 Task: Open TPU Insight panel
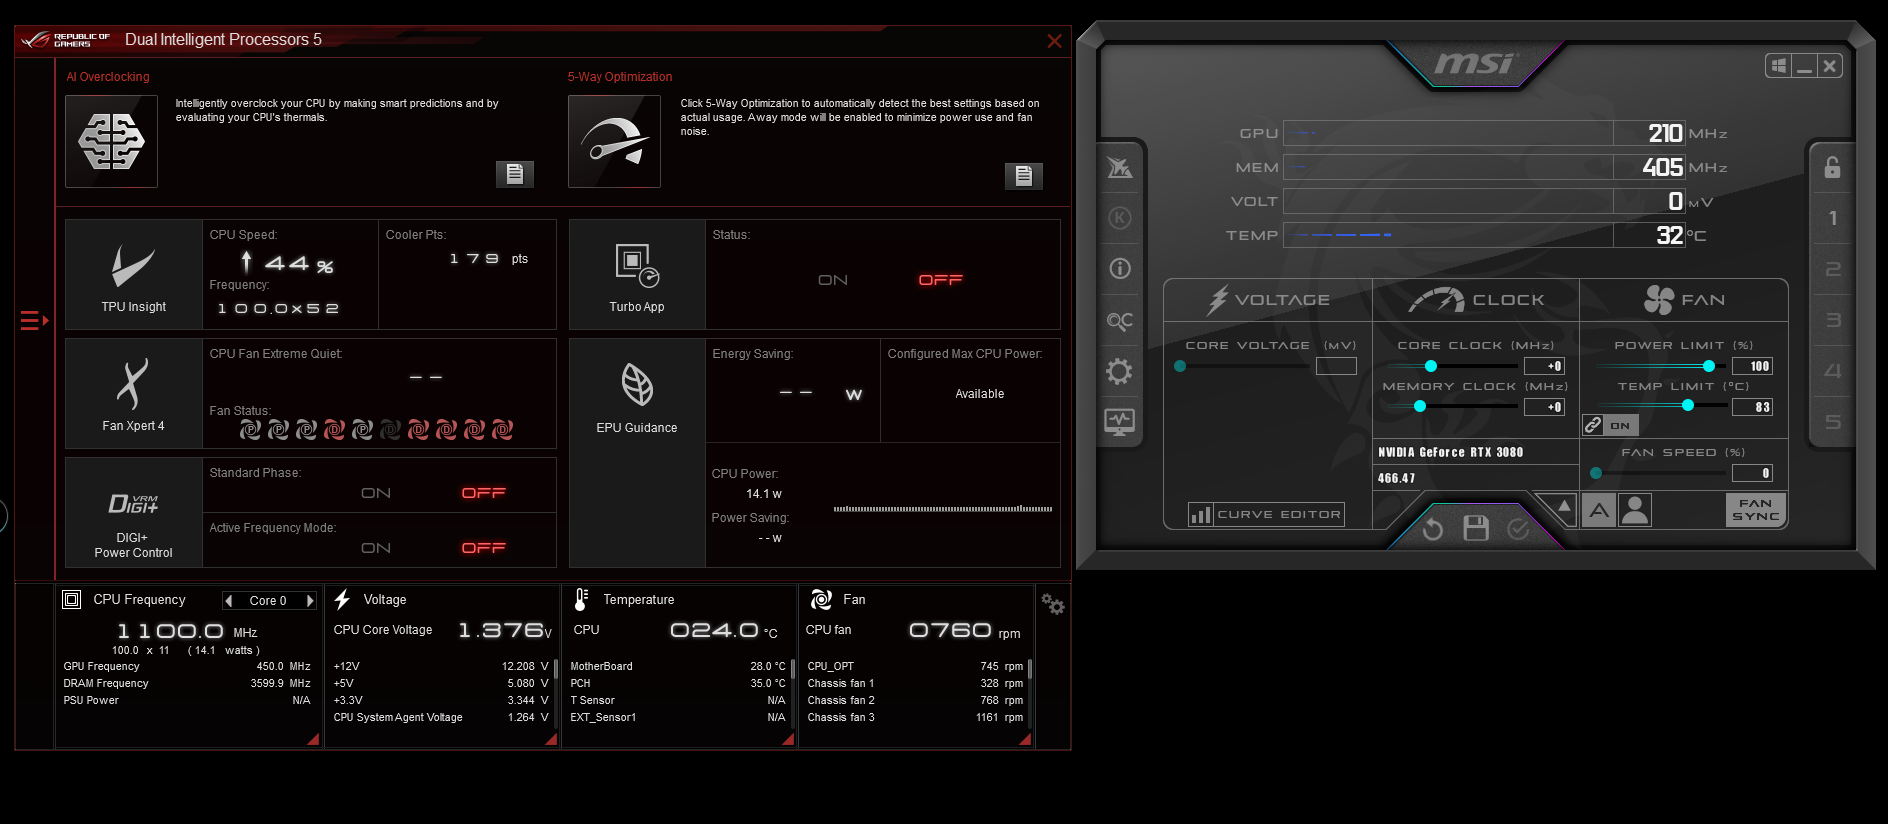click(x=134, y=275)
